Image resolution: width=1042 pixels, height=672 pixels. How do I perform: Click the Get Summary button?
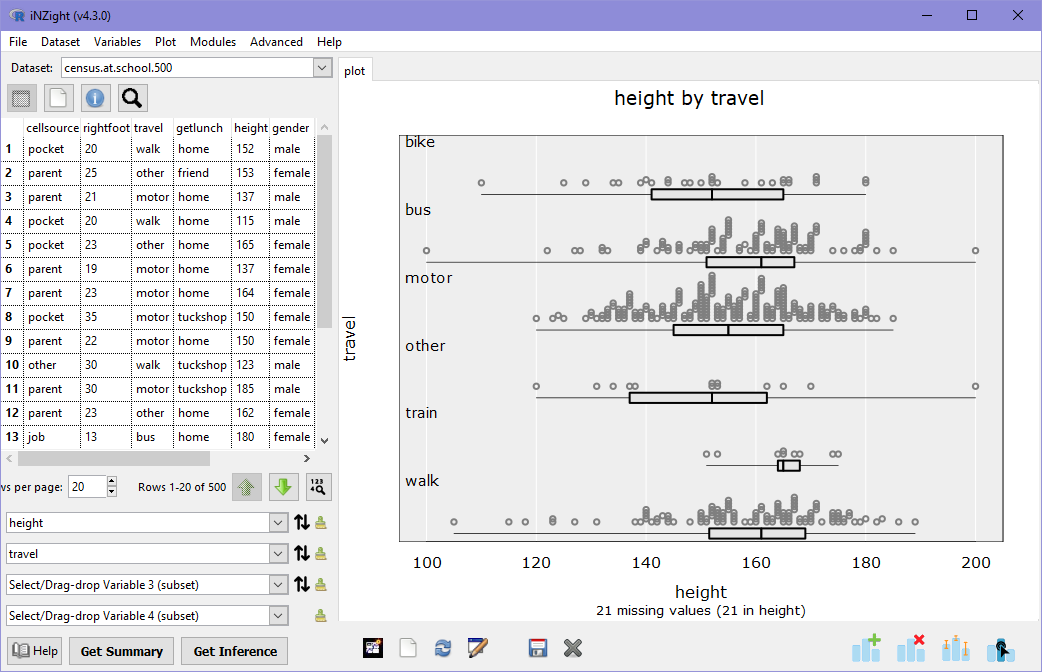(x=121, y=651)
